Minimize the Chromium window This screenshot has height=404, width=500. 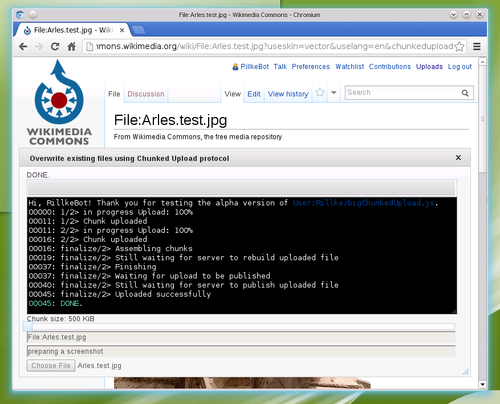click(x=453, y=14)
